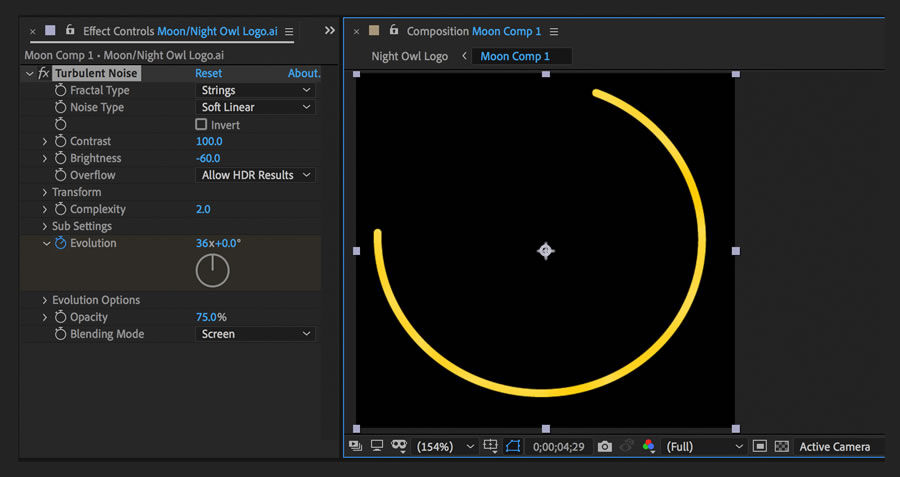900x477 pixels.
Task: Toggle the Overflow stopwatch
Action: click(x=60, y=175)
